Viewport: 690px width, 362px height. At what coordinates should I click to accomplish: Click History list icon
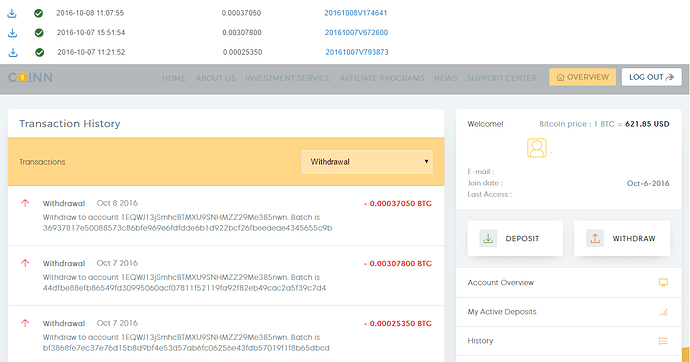click(663, 341)
